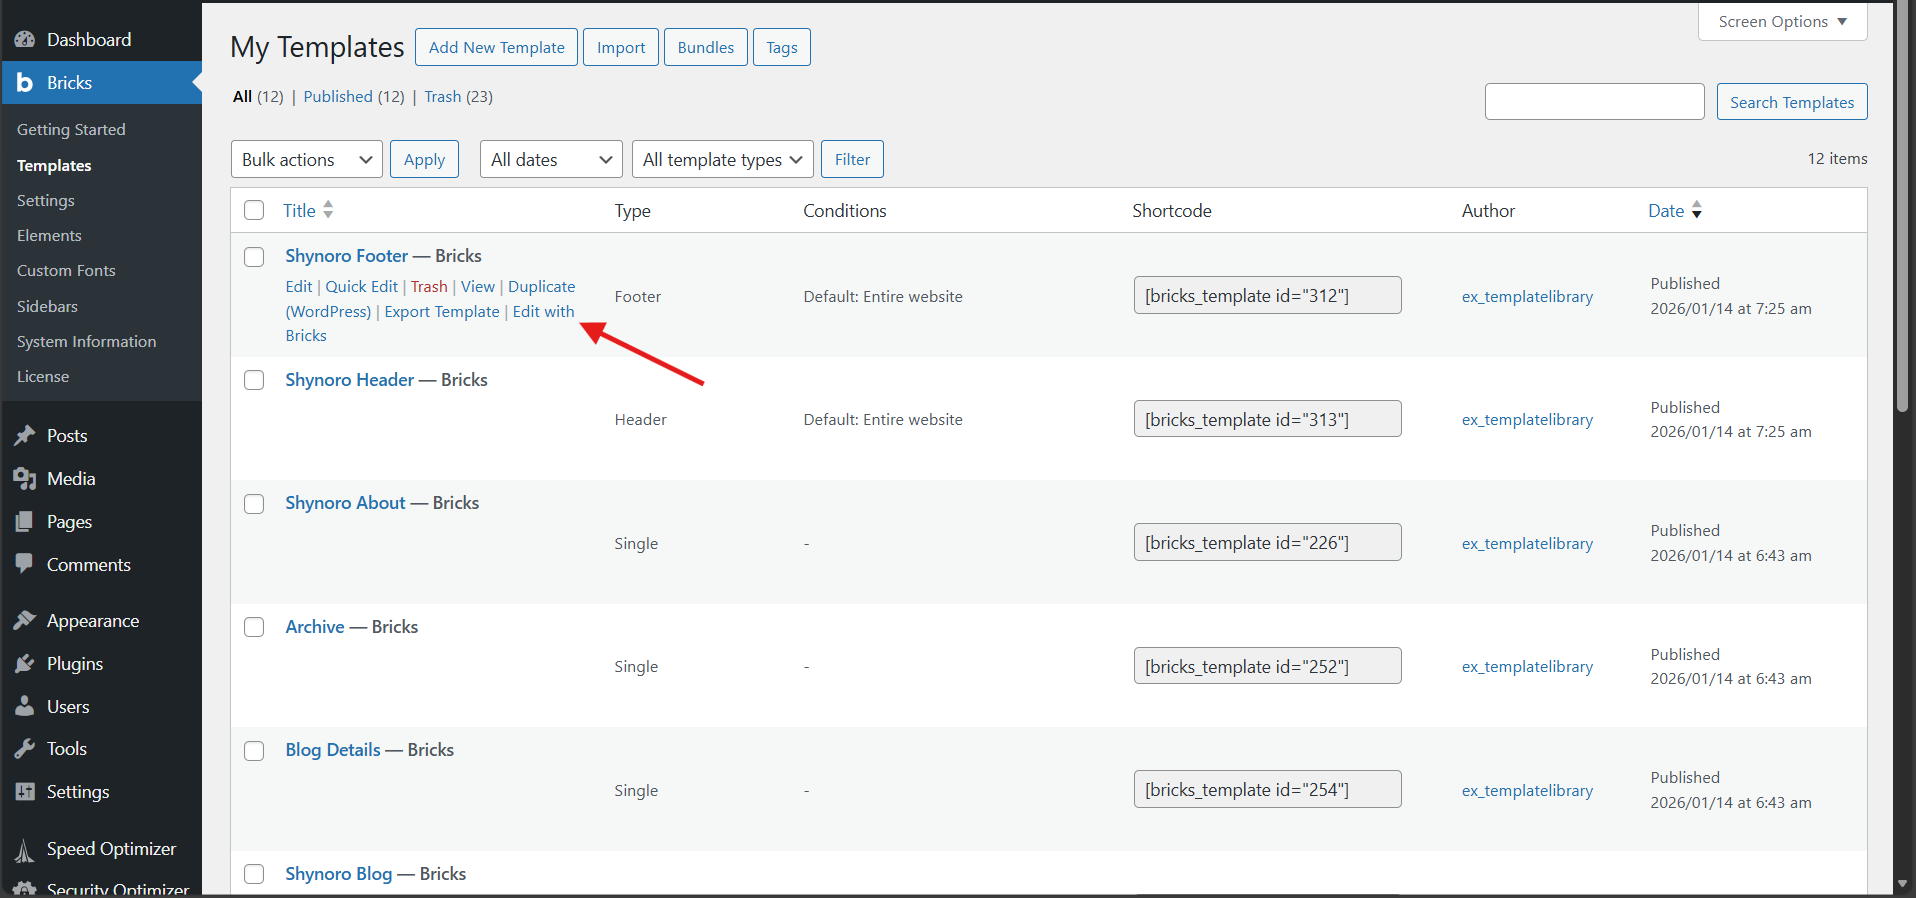This screenshot has height=898, width=1916.
Task: Click the Comments speech bubble icon
Action: click(x=25, y=564)
